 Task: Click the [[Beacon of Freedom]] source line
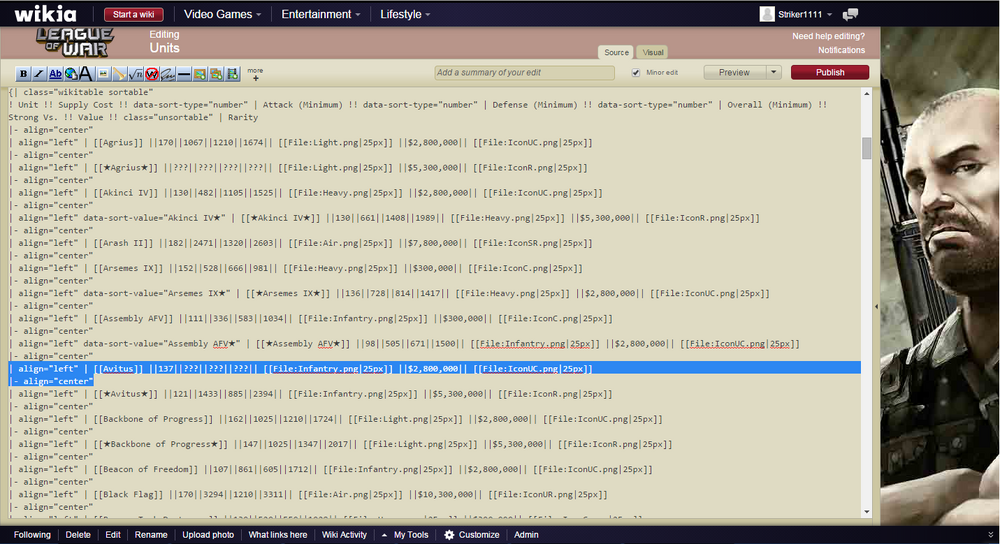(330, 469)
